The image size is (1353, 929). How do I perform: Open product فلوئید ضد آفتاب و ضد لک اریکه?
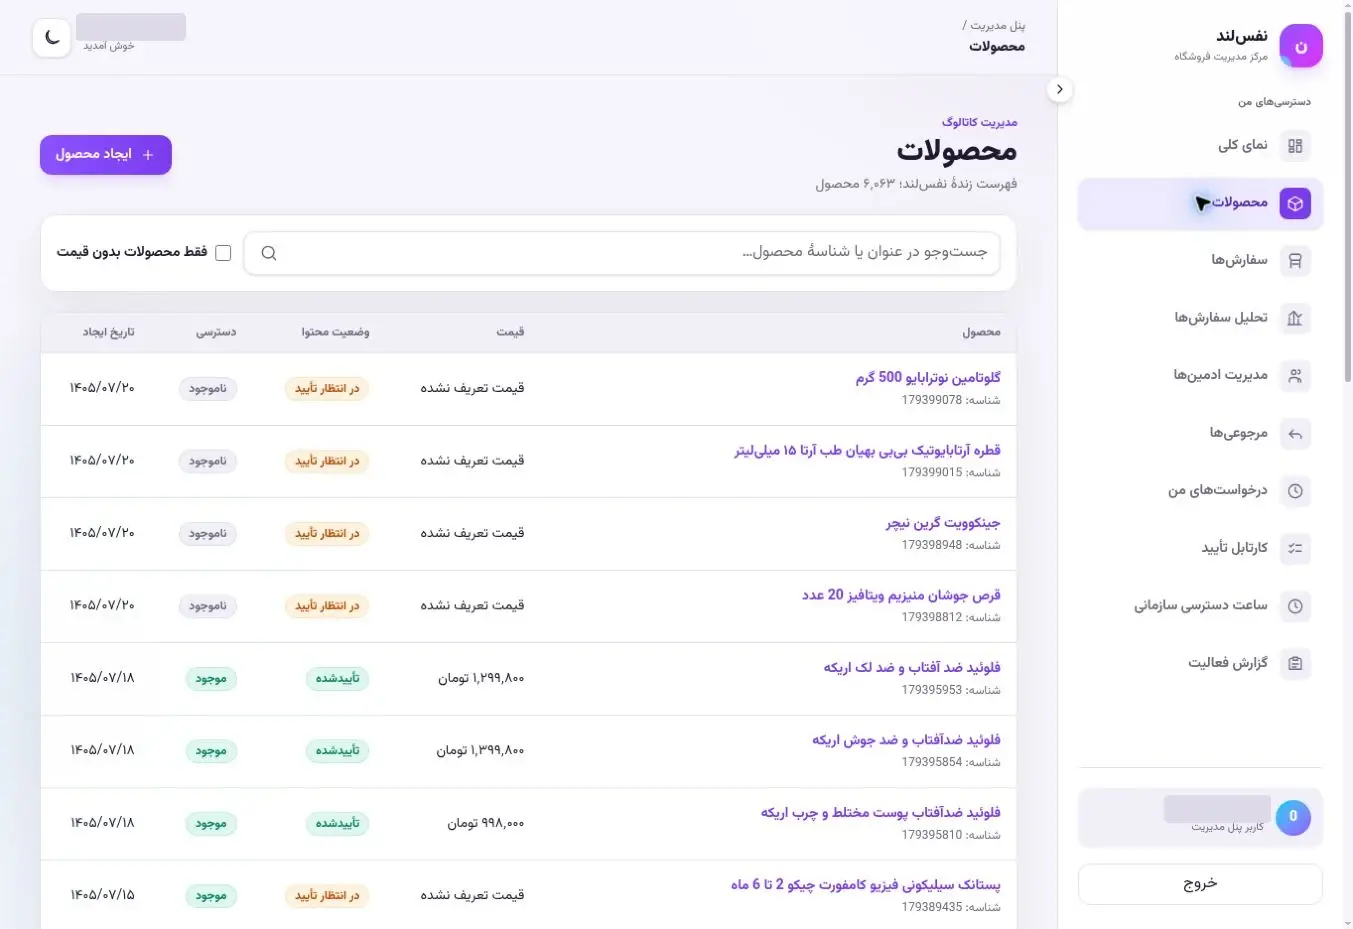point(912,668)
